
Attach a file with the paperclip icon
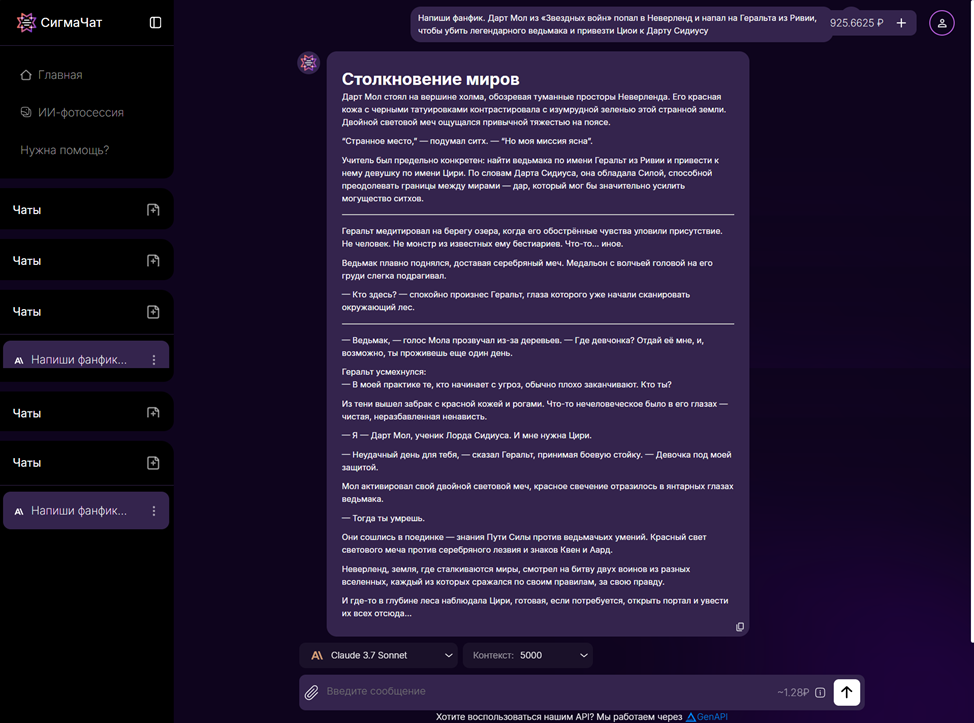[312, 692]
